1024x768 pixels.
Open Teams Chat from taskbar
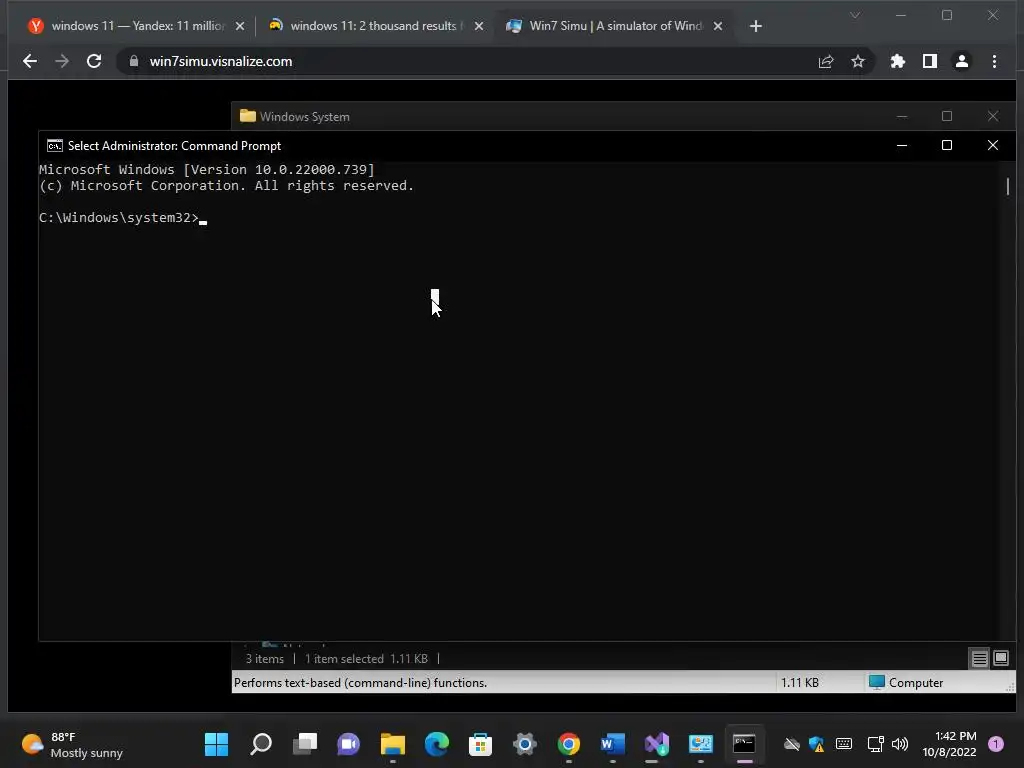tap(349, 744)
